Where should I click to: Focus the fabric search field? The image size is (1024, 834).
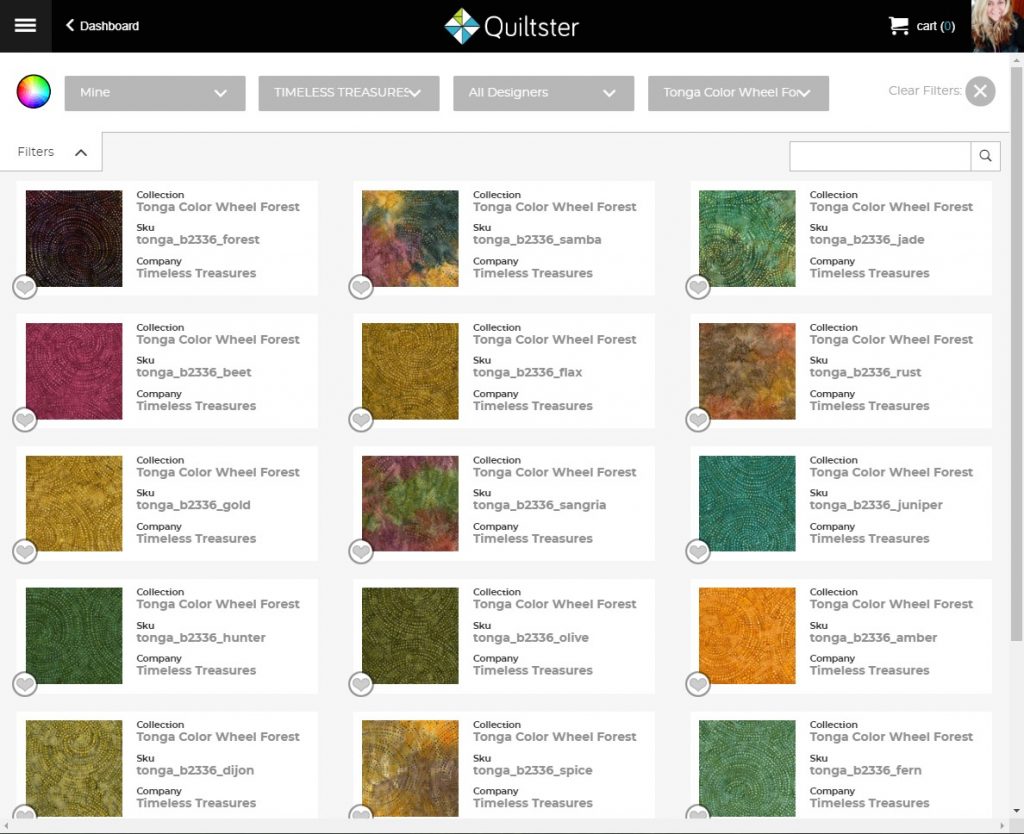(x=880, y=156)
